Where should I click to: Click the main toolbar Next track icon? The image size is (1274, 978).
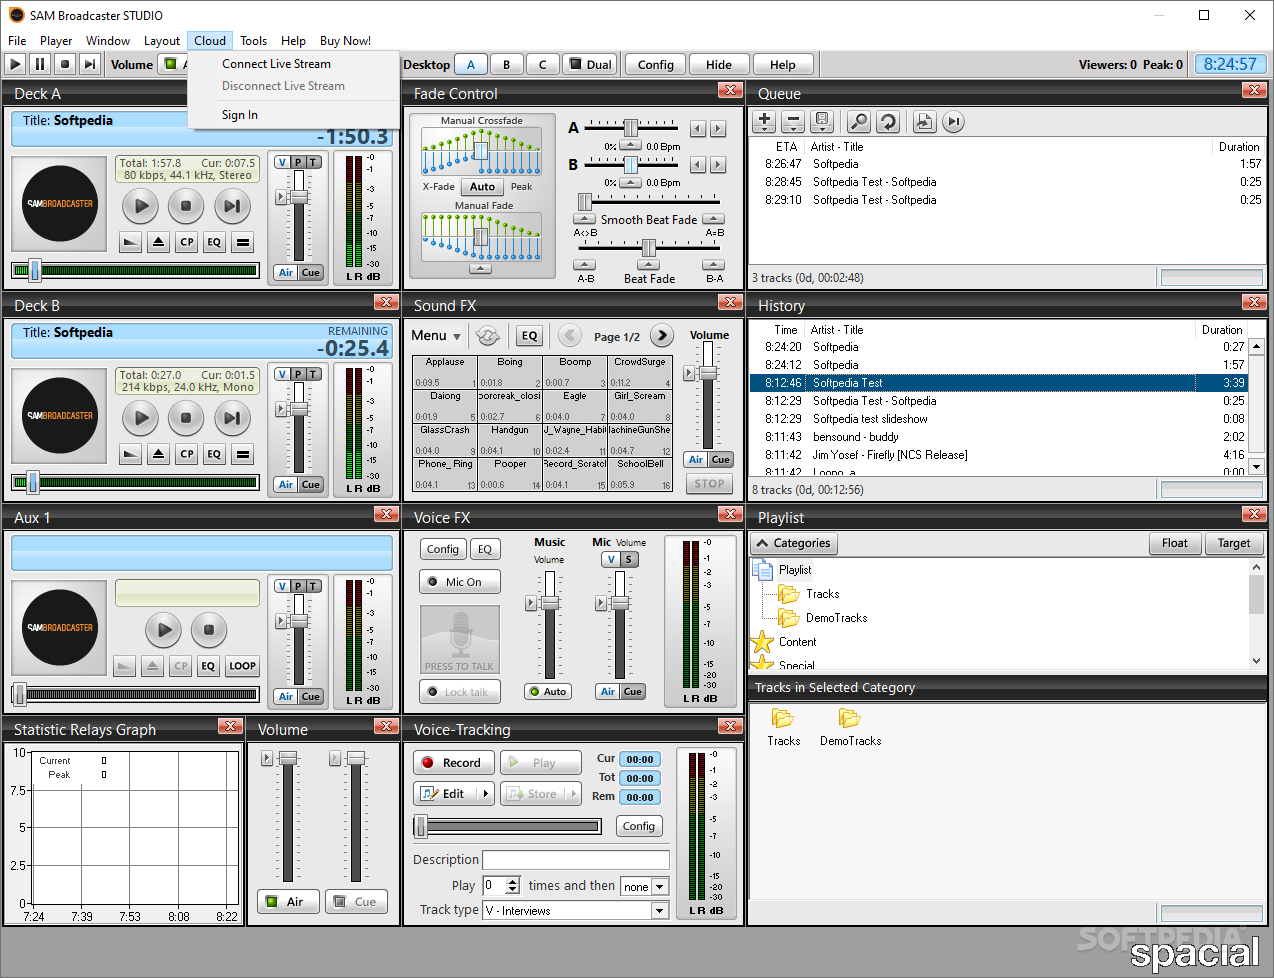click(90, 64)
